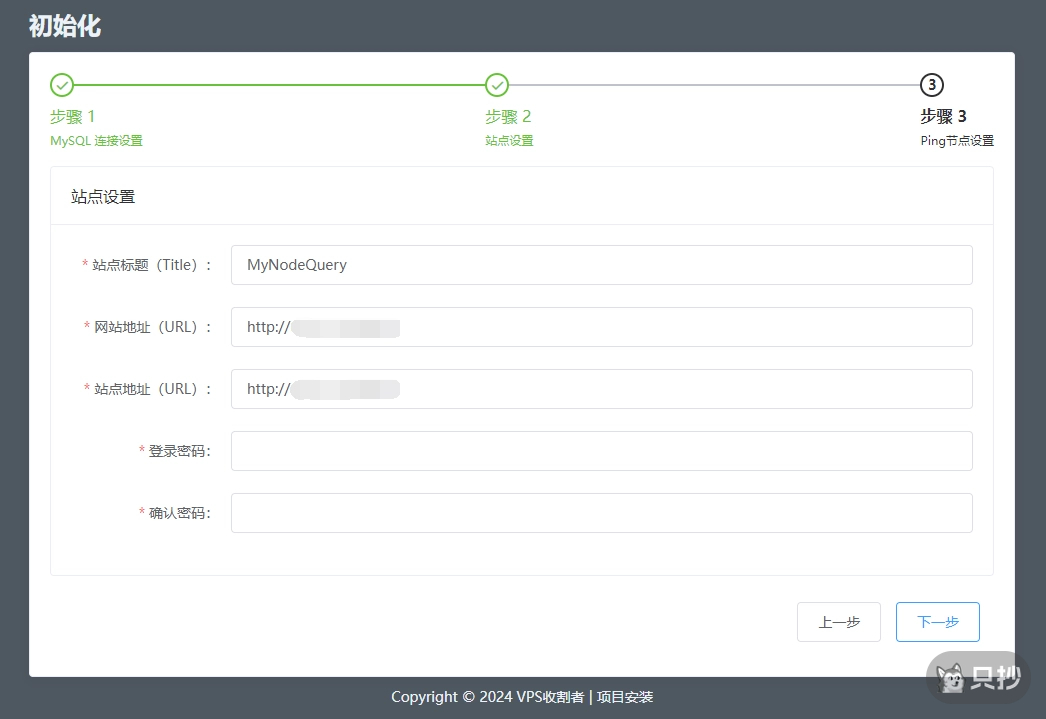Image resolution: width=1046 pixels, height=719 pixels.
Task: Open the VPS收割者 footer link
Action: tap(550, 697)
